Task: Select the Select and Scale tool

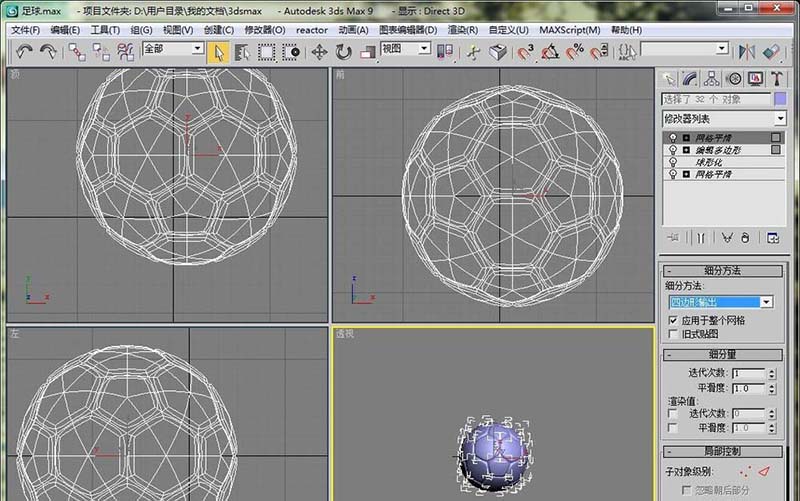Action: 368,52
